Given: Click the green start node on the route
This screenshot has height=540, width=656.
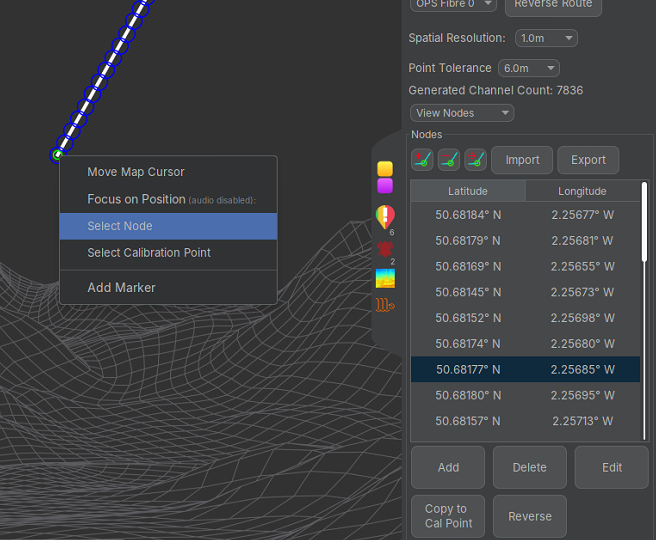Looking at the screenshot, I should (57, 155).
